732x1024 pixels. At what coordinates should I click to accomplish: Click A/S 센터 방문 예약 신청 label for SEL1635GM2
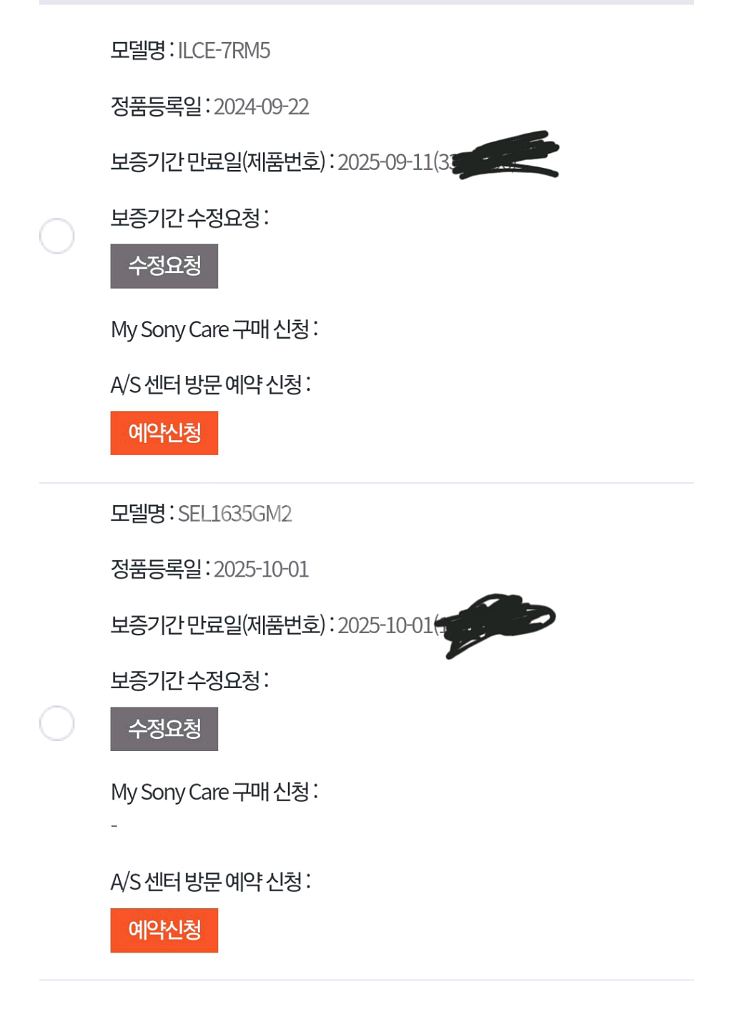tap(210, 882)
